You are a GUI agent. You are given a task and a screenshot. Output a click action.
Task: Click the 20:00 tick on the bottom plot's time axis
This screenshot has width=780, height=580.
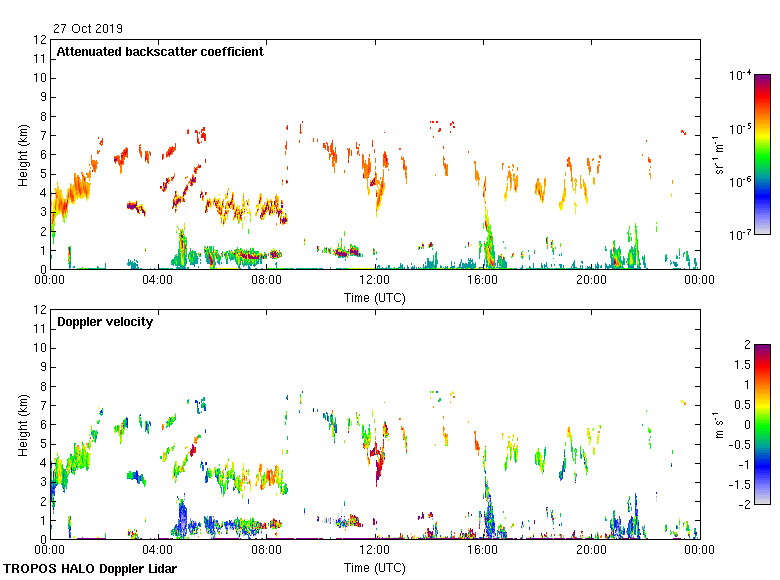pyautogui.click(x=590, y=549)
